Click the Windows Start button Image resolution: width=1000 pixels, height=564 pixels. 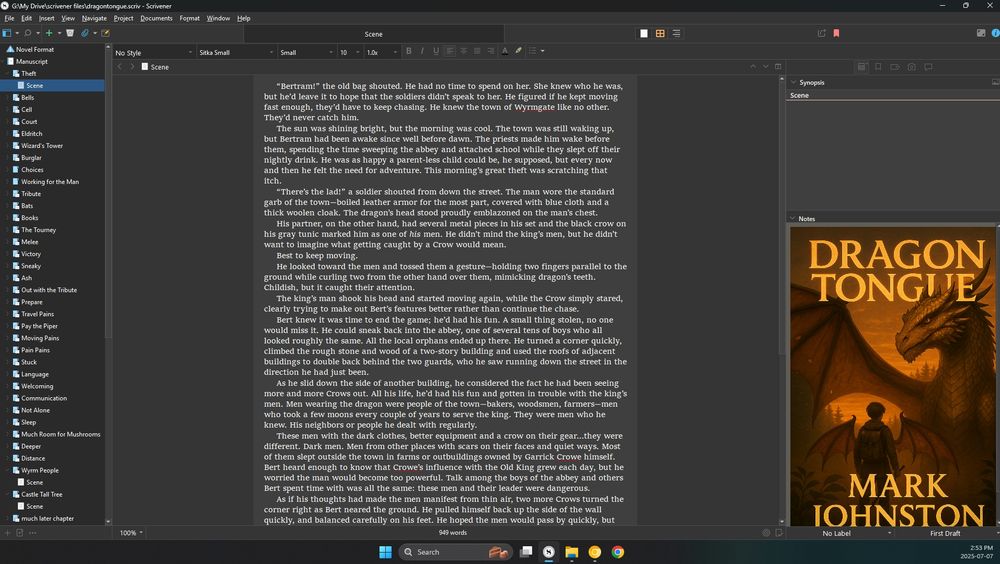pyautogui.click(x=385, y=552)
